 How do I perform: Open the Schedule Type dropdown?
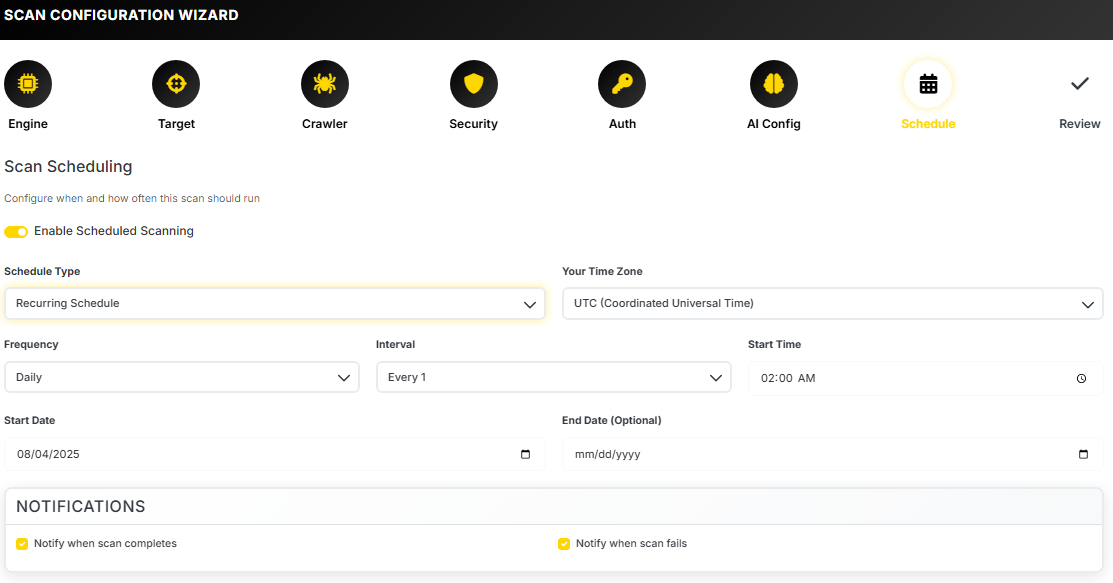275,304
